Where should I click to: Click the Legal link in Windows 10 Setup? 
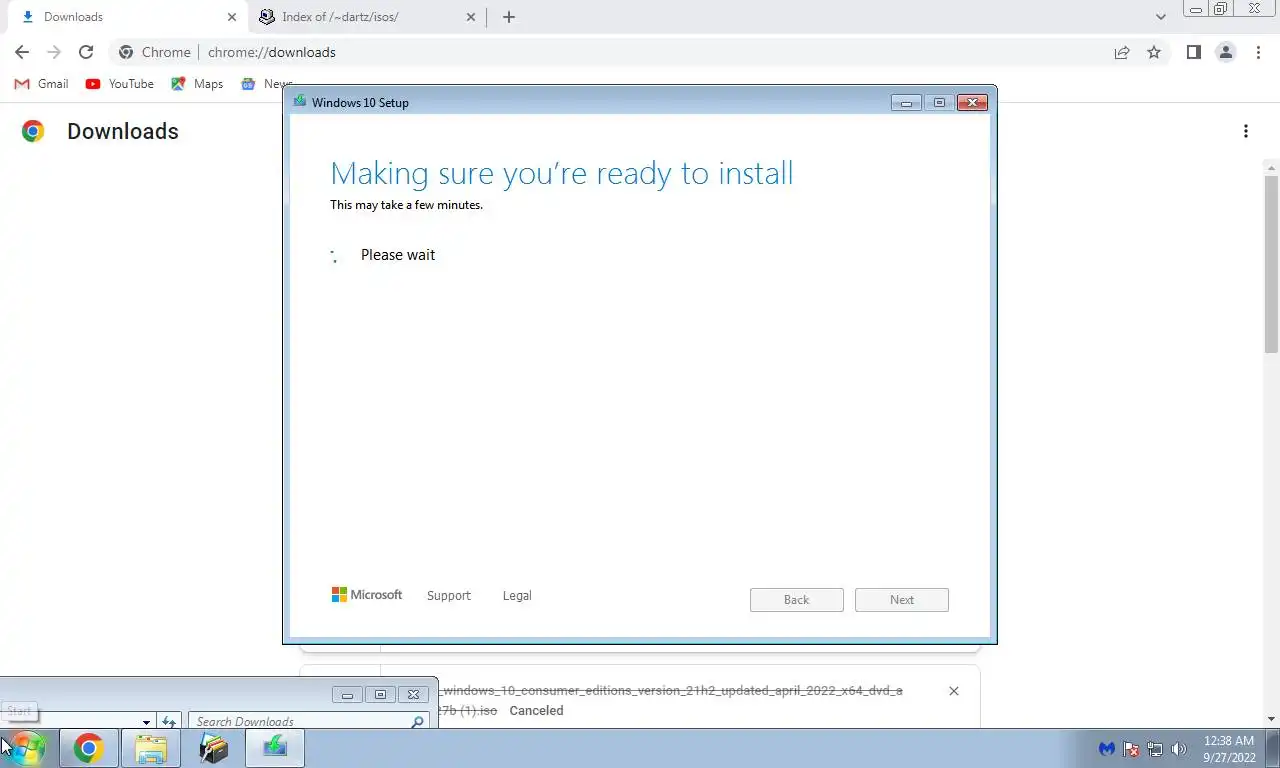517,596
